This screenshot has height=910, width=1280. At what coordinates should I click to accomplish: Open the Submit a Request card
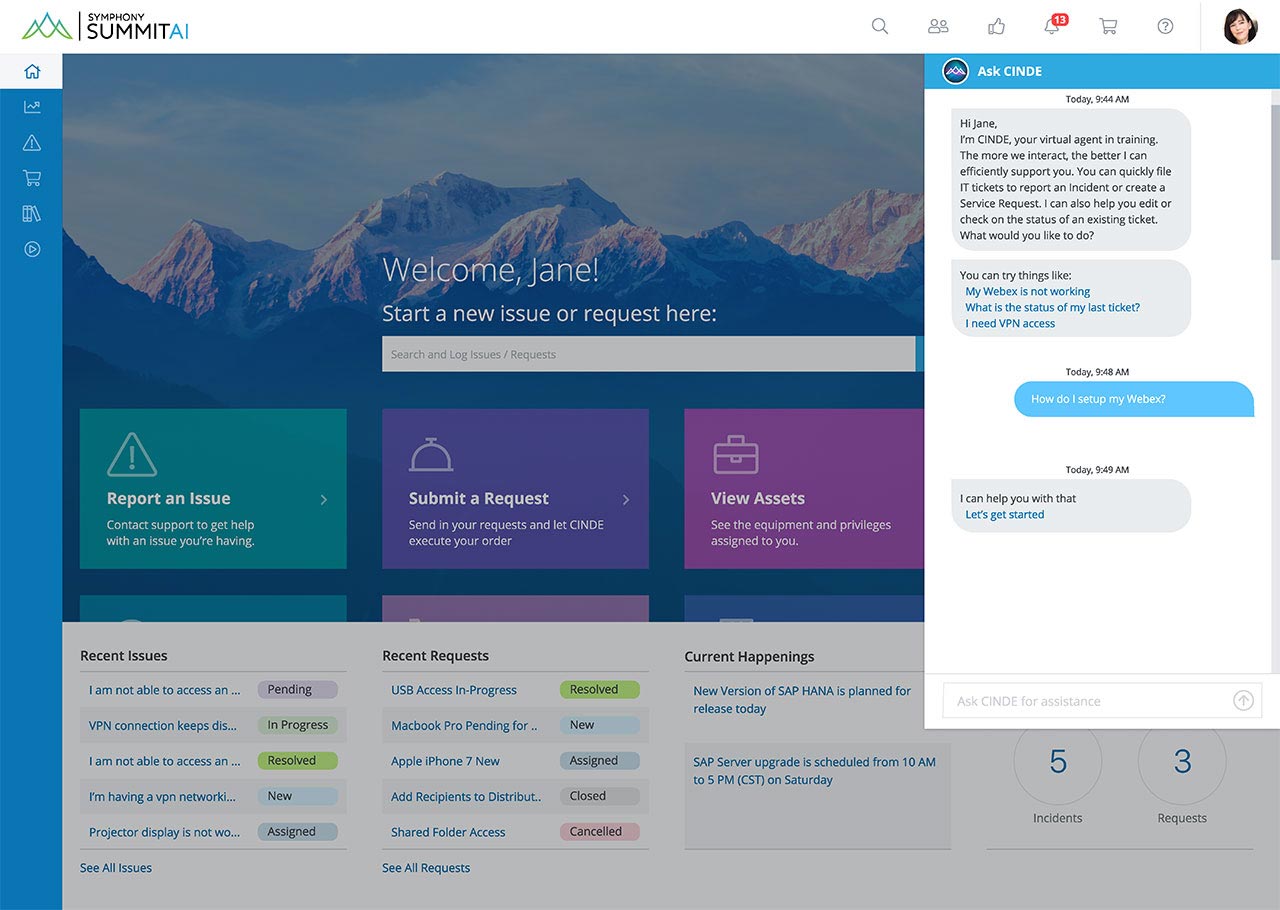(x=515, y=489)
